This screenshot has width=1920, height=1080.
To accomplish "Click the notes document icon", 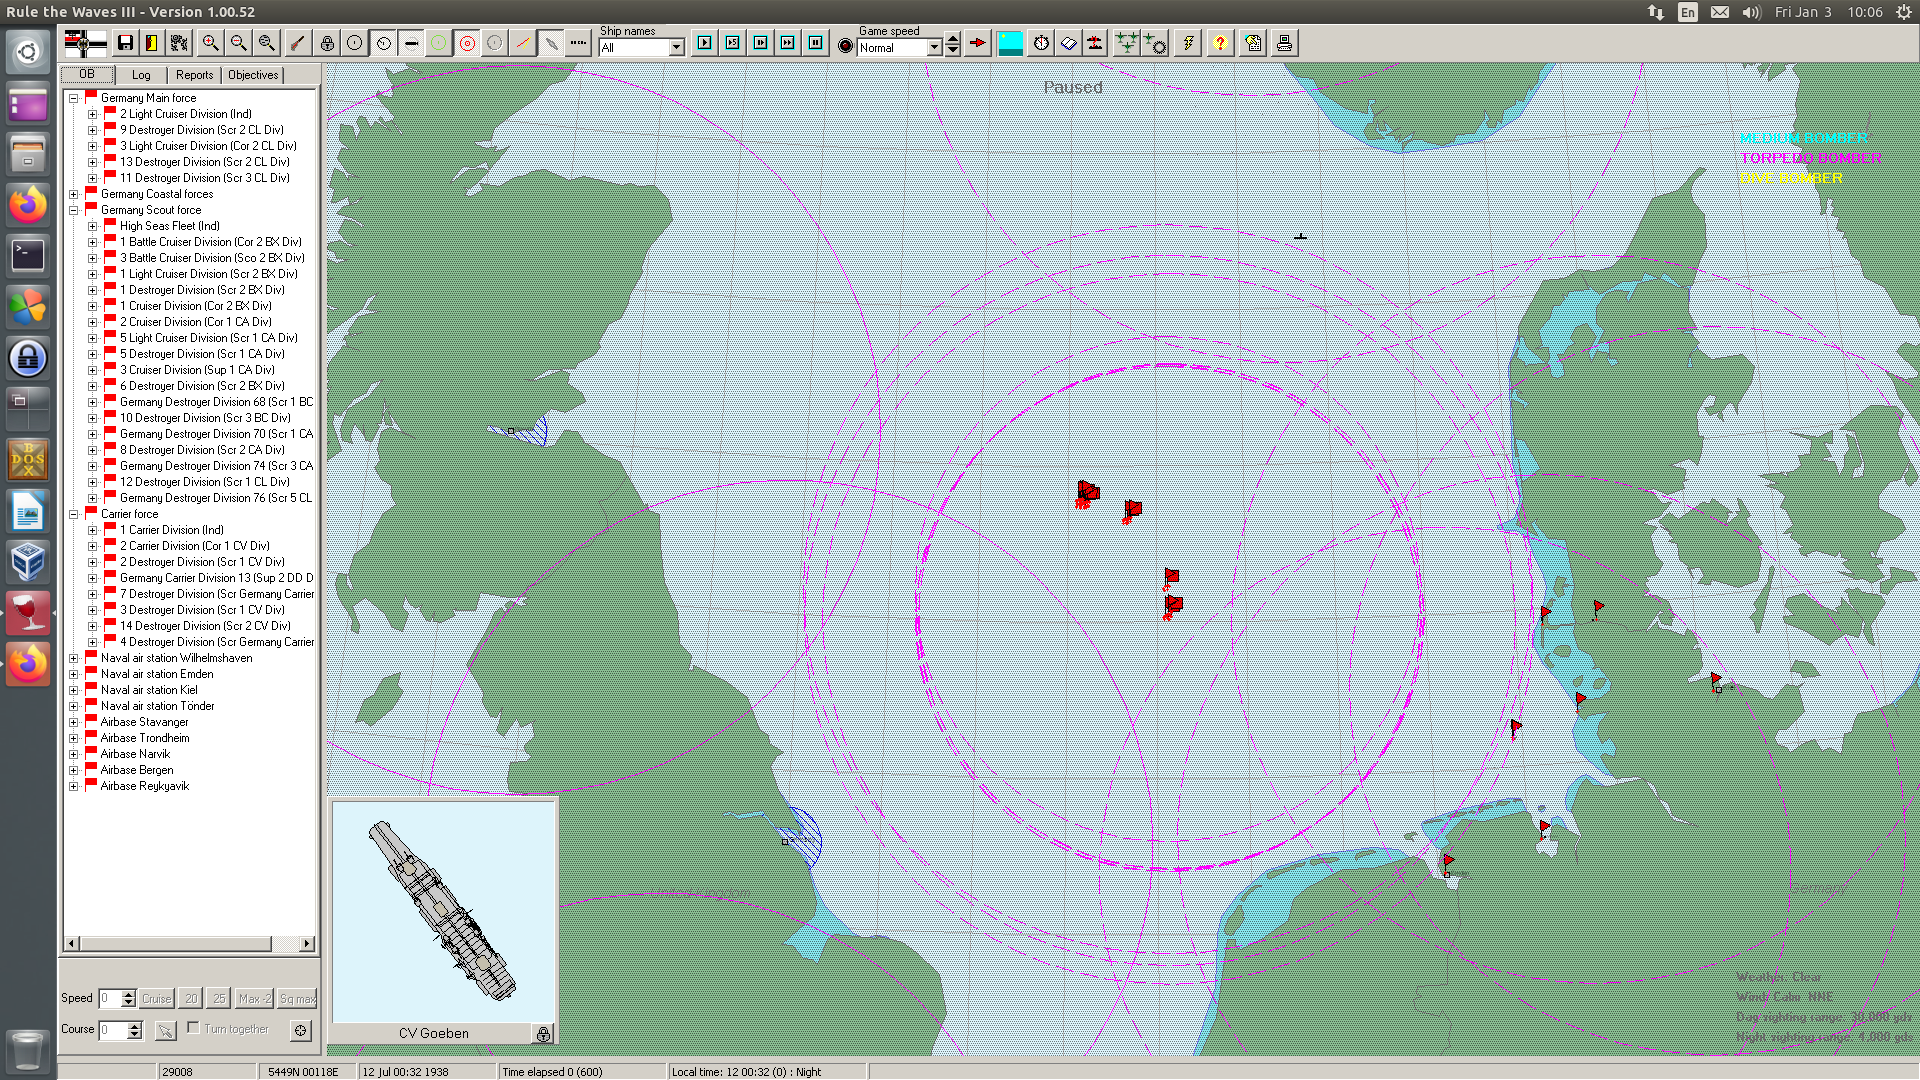I will point(1254,43).
